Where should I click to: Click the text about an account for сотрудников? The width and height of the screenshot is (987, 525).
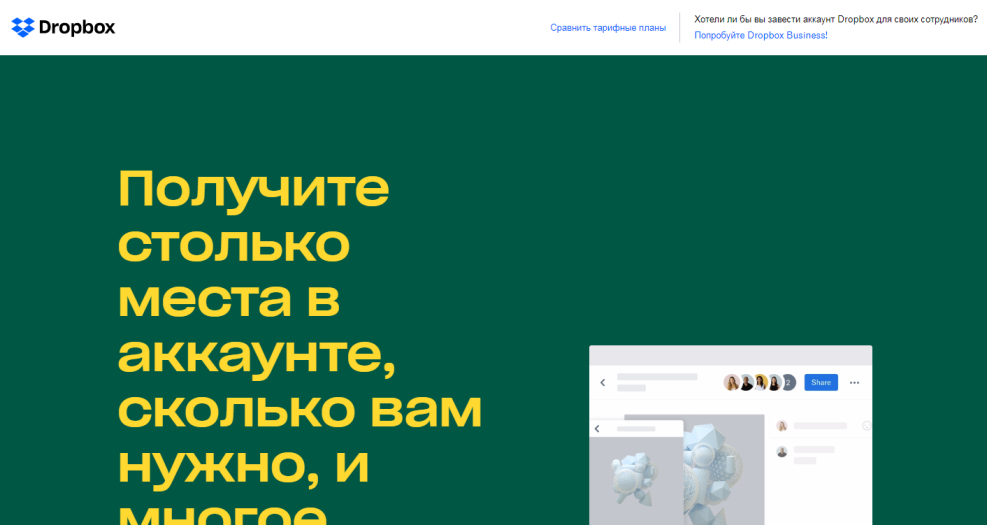point(836,20)
